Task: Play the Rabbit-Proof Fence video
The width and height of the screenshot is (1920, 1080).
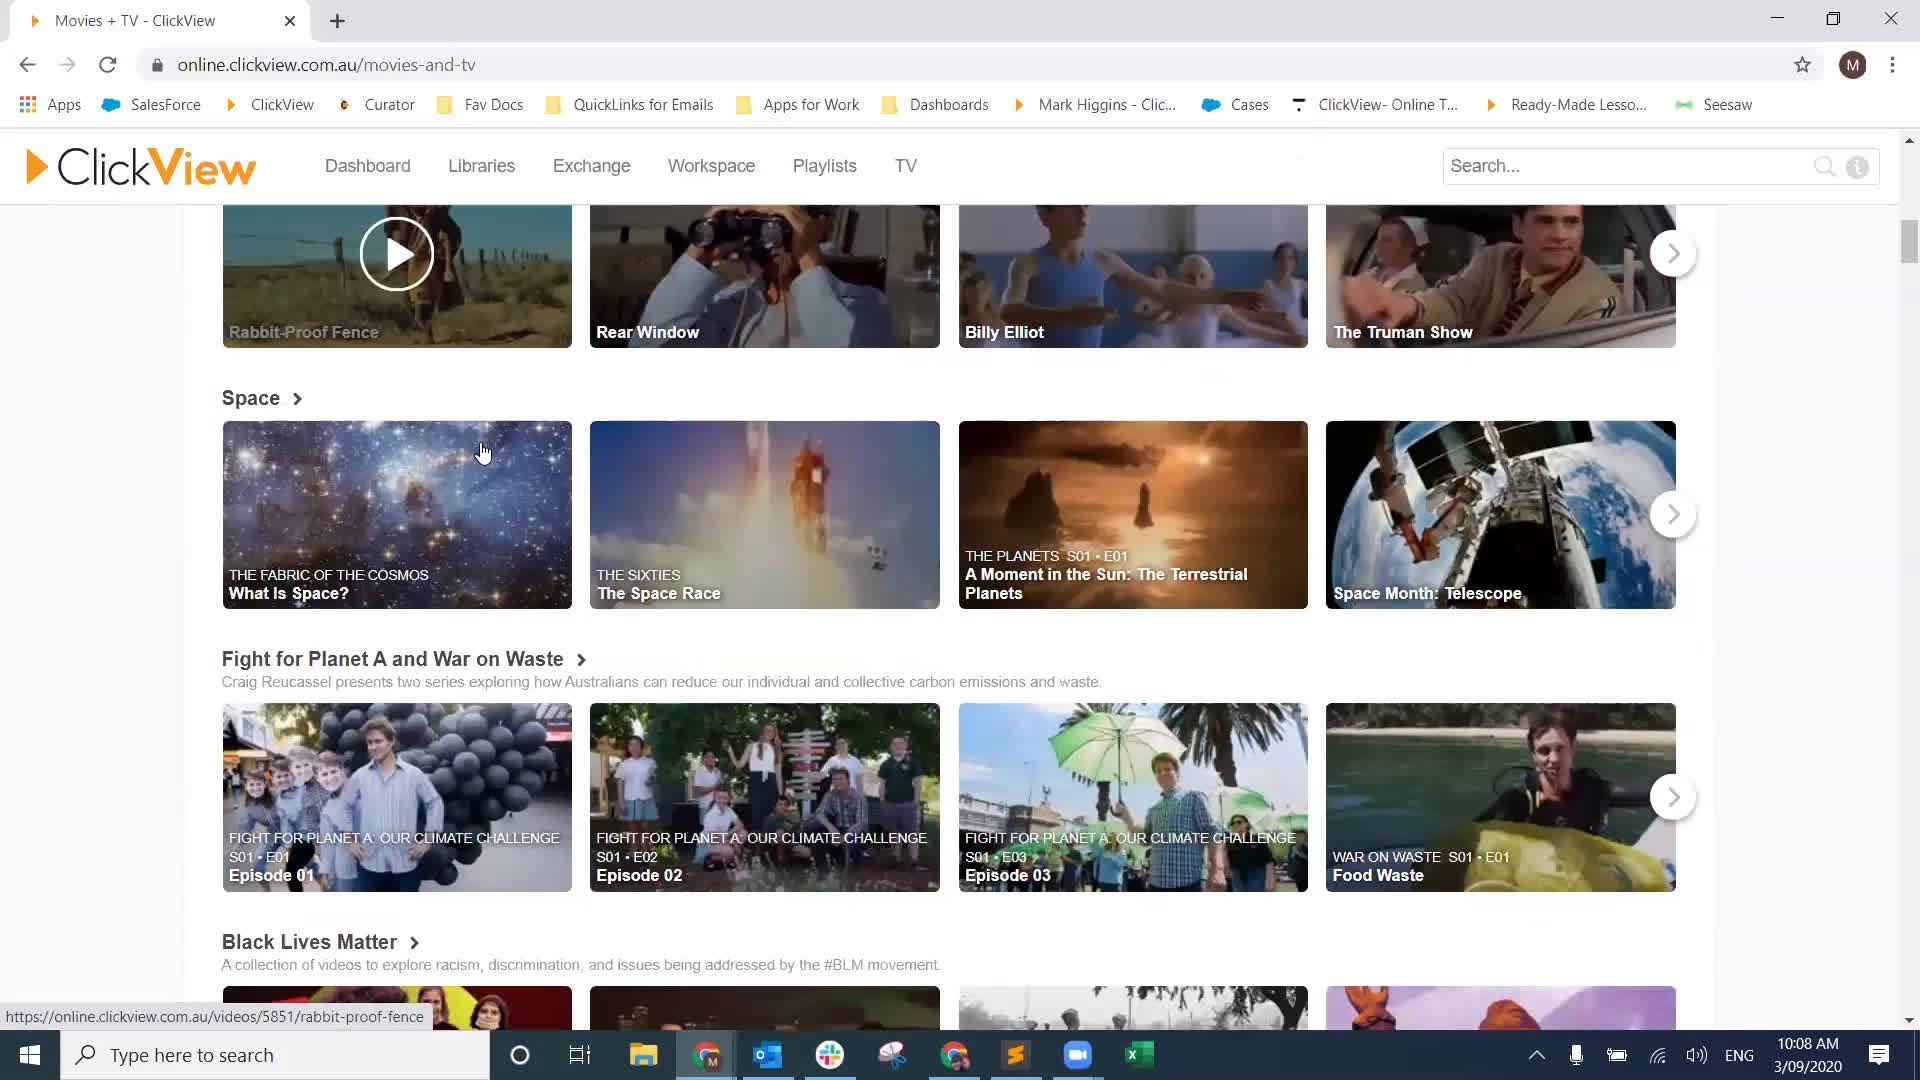Action: click(397, 254)
